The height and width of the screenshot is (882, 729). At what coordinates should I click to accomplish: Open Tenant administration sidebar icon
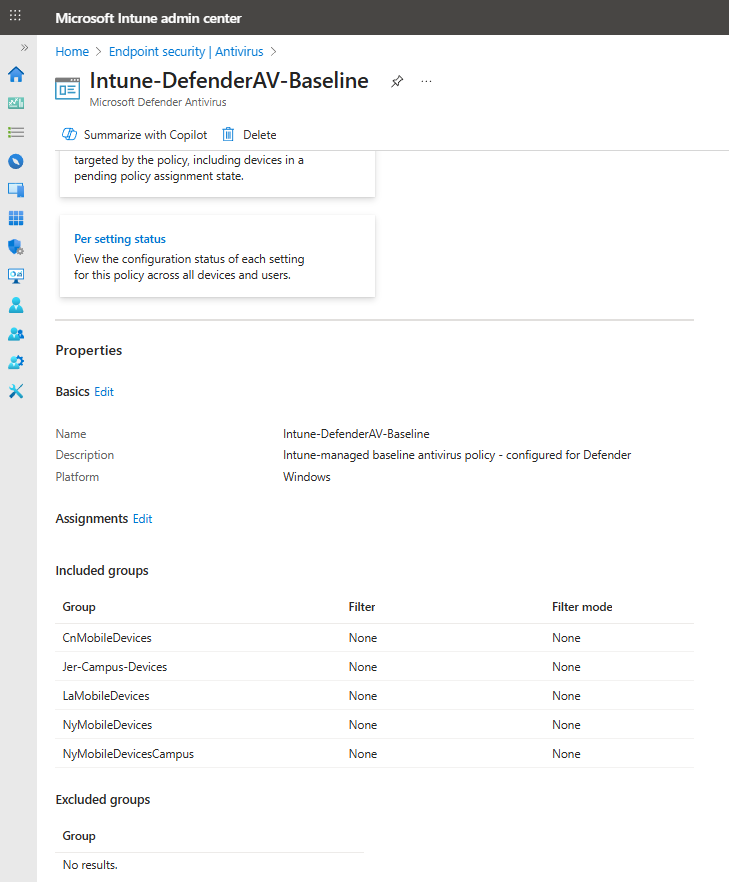click(x=16, y=362)
